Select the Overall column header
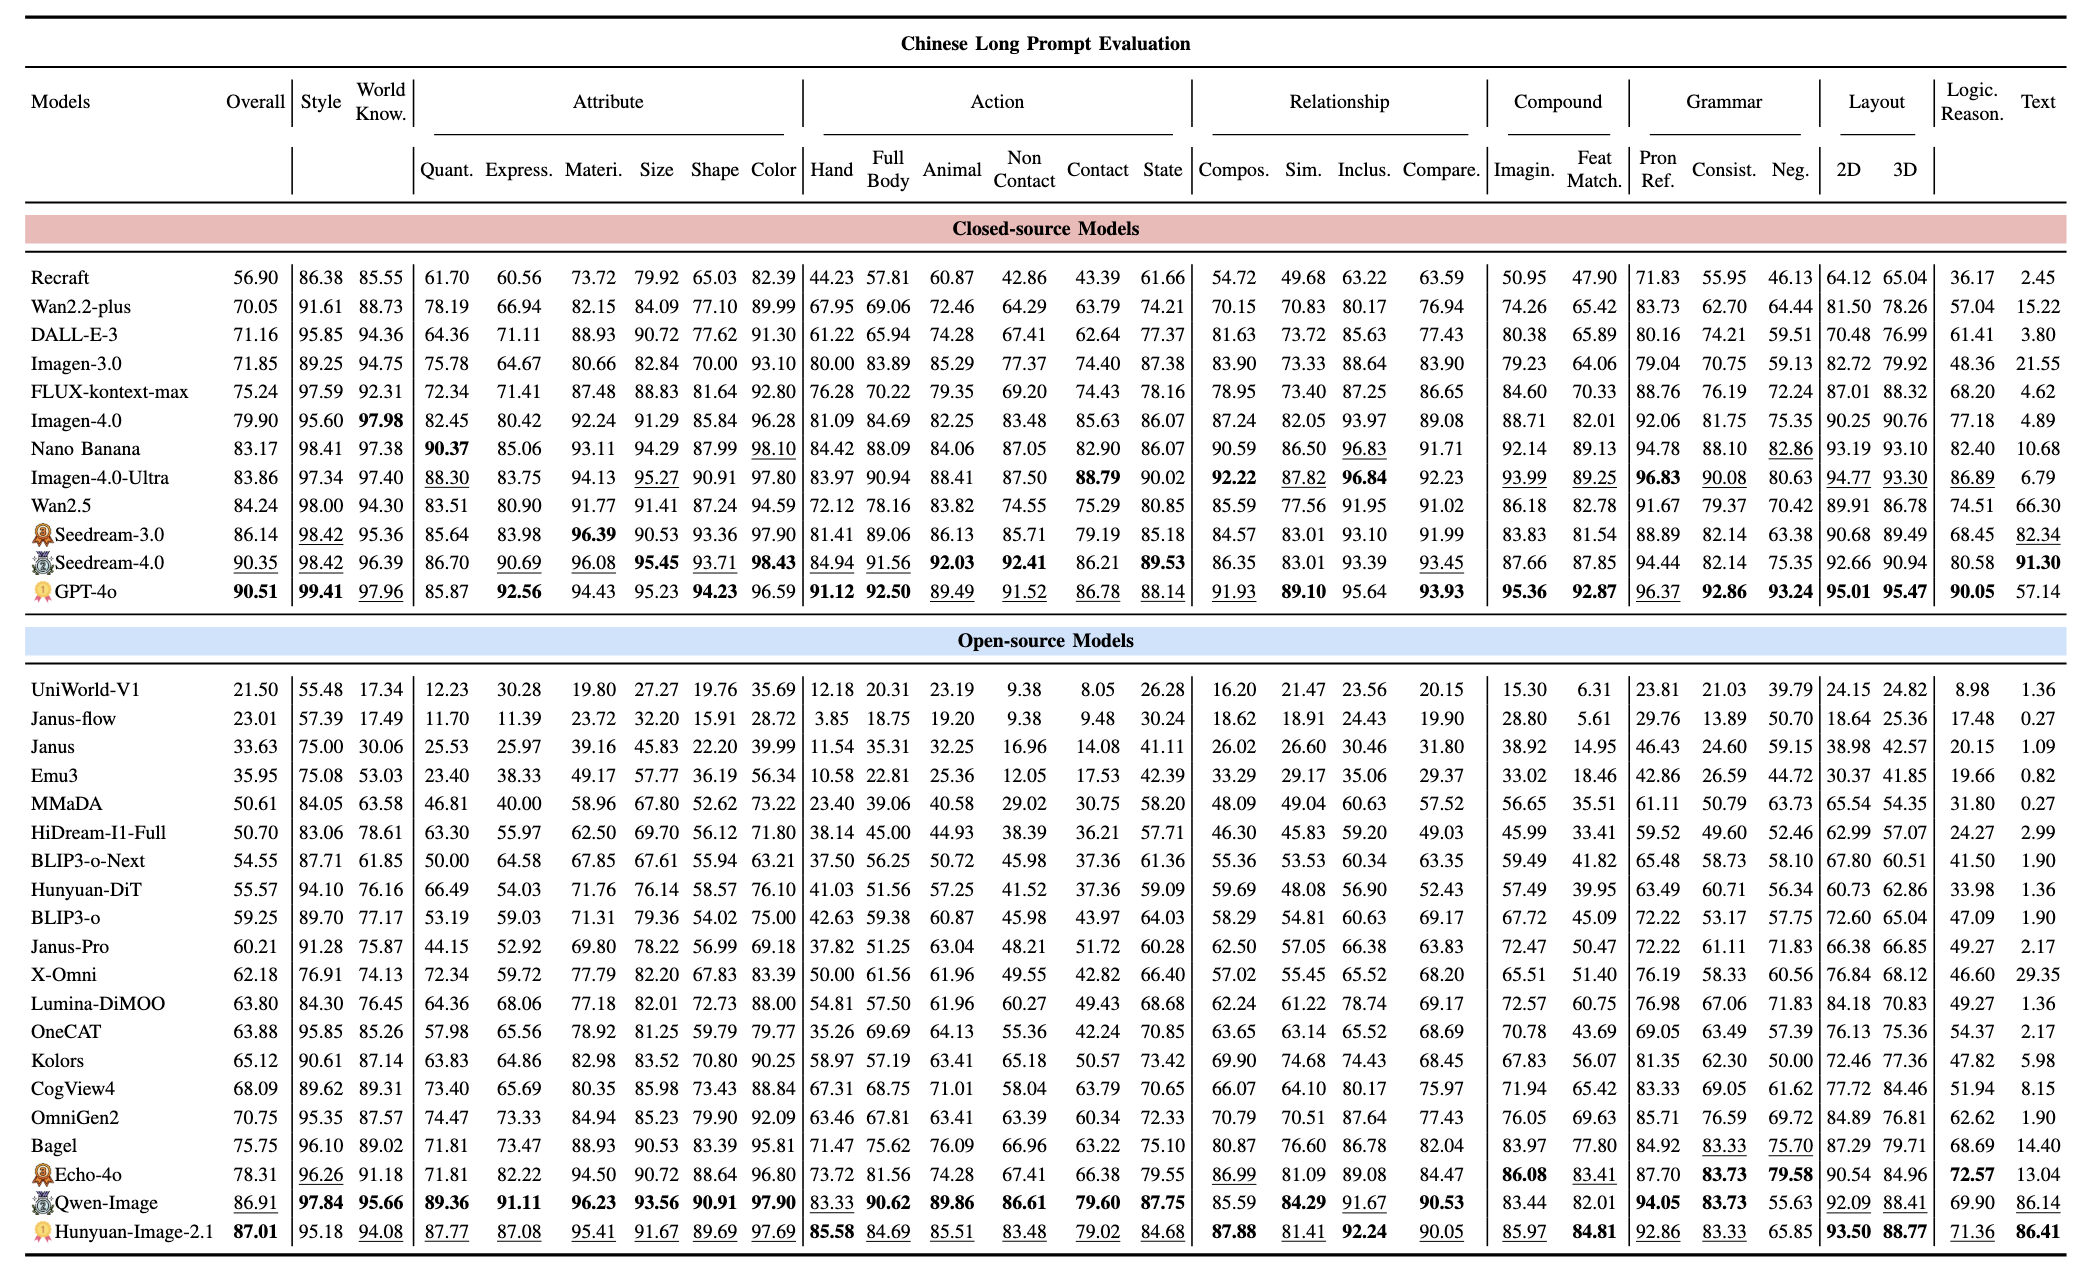The width and height of the screenshot is (2094, 1266). click(x=255, y=102)
